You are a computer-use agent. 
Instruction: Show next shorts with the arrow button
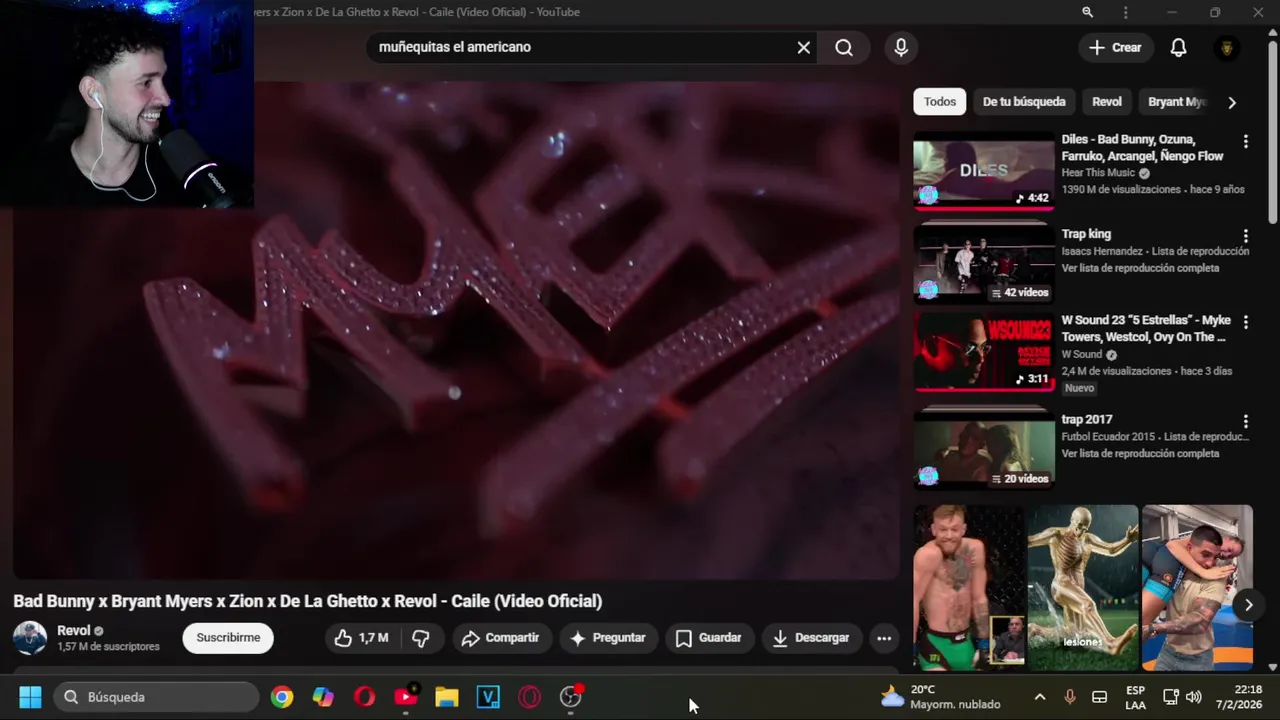click(x=1248, y=604)
